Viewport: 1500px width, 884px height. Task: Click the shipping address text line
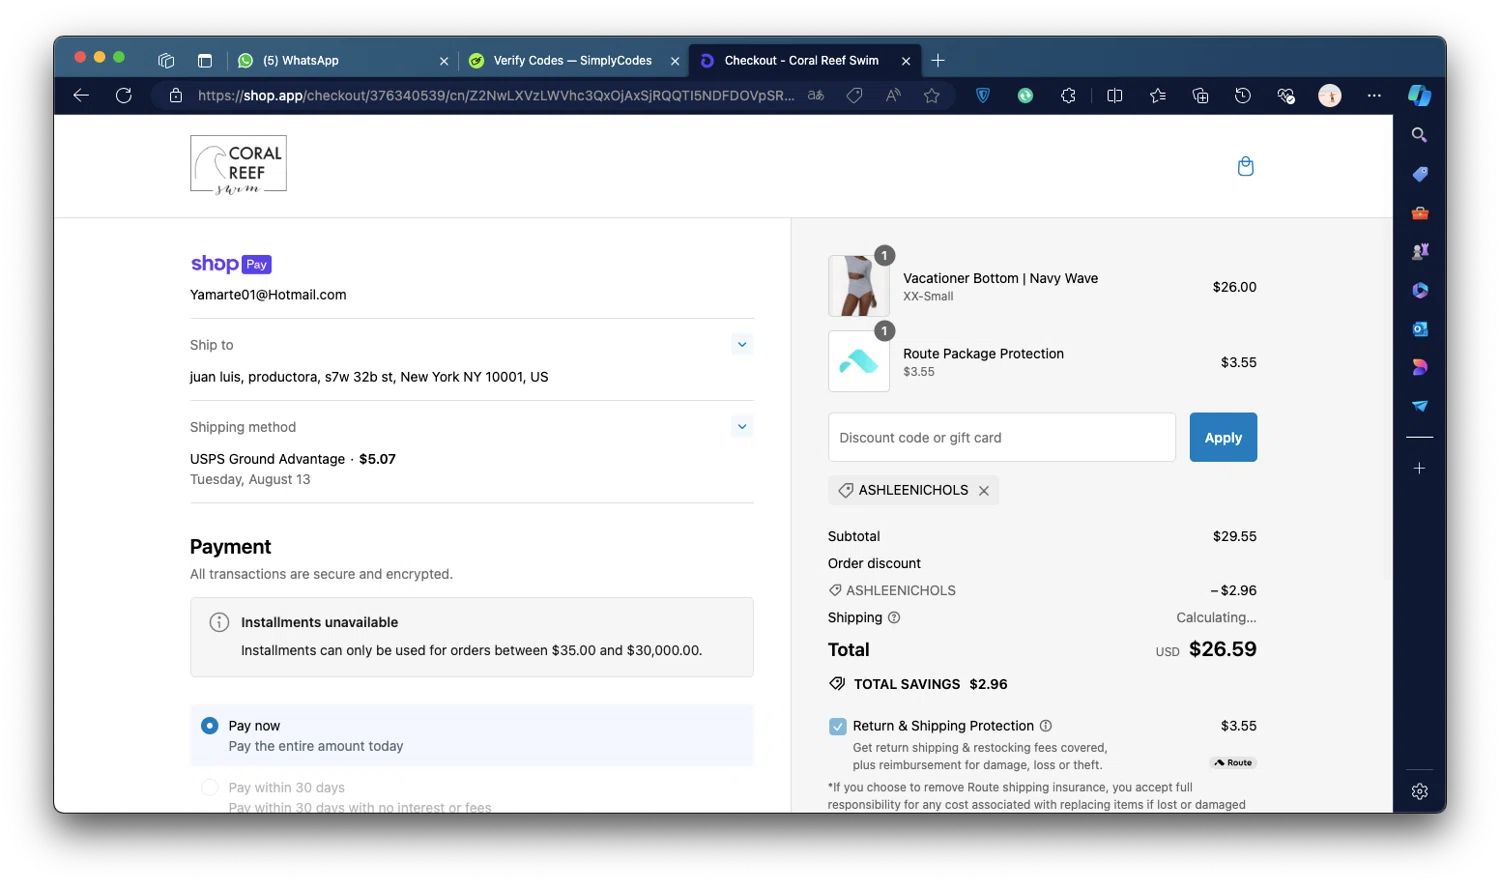click(369, 377)
